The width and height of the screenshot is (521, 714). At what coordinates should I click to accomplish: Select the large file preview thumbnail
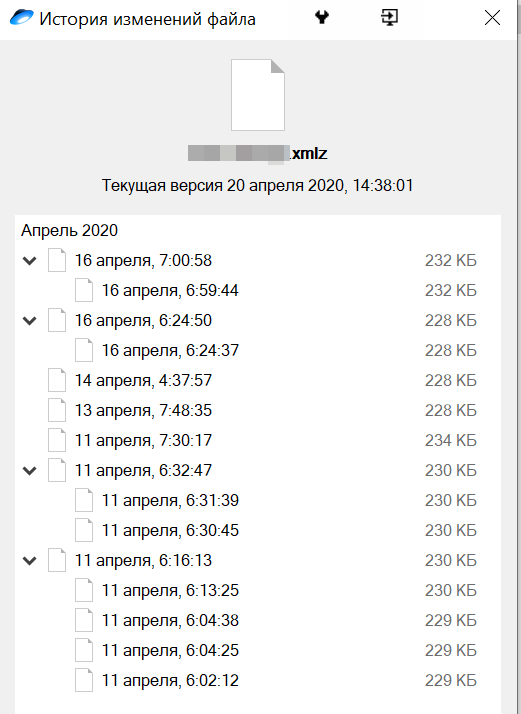tap(258, 95)
